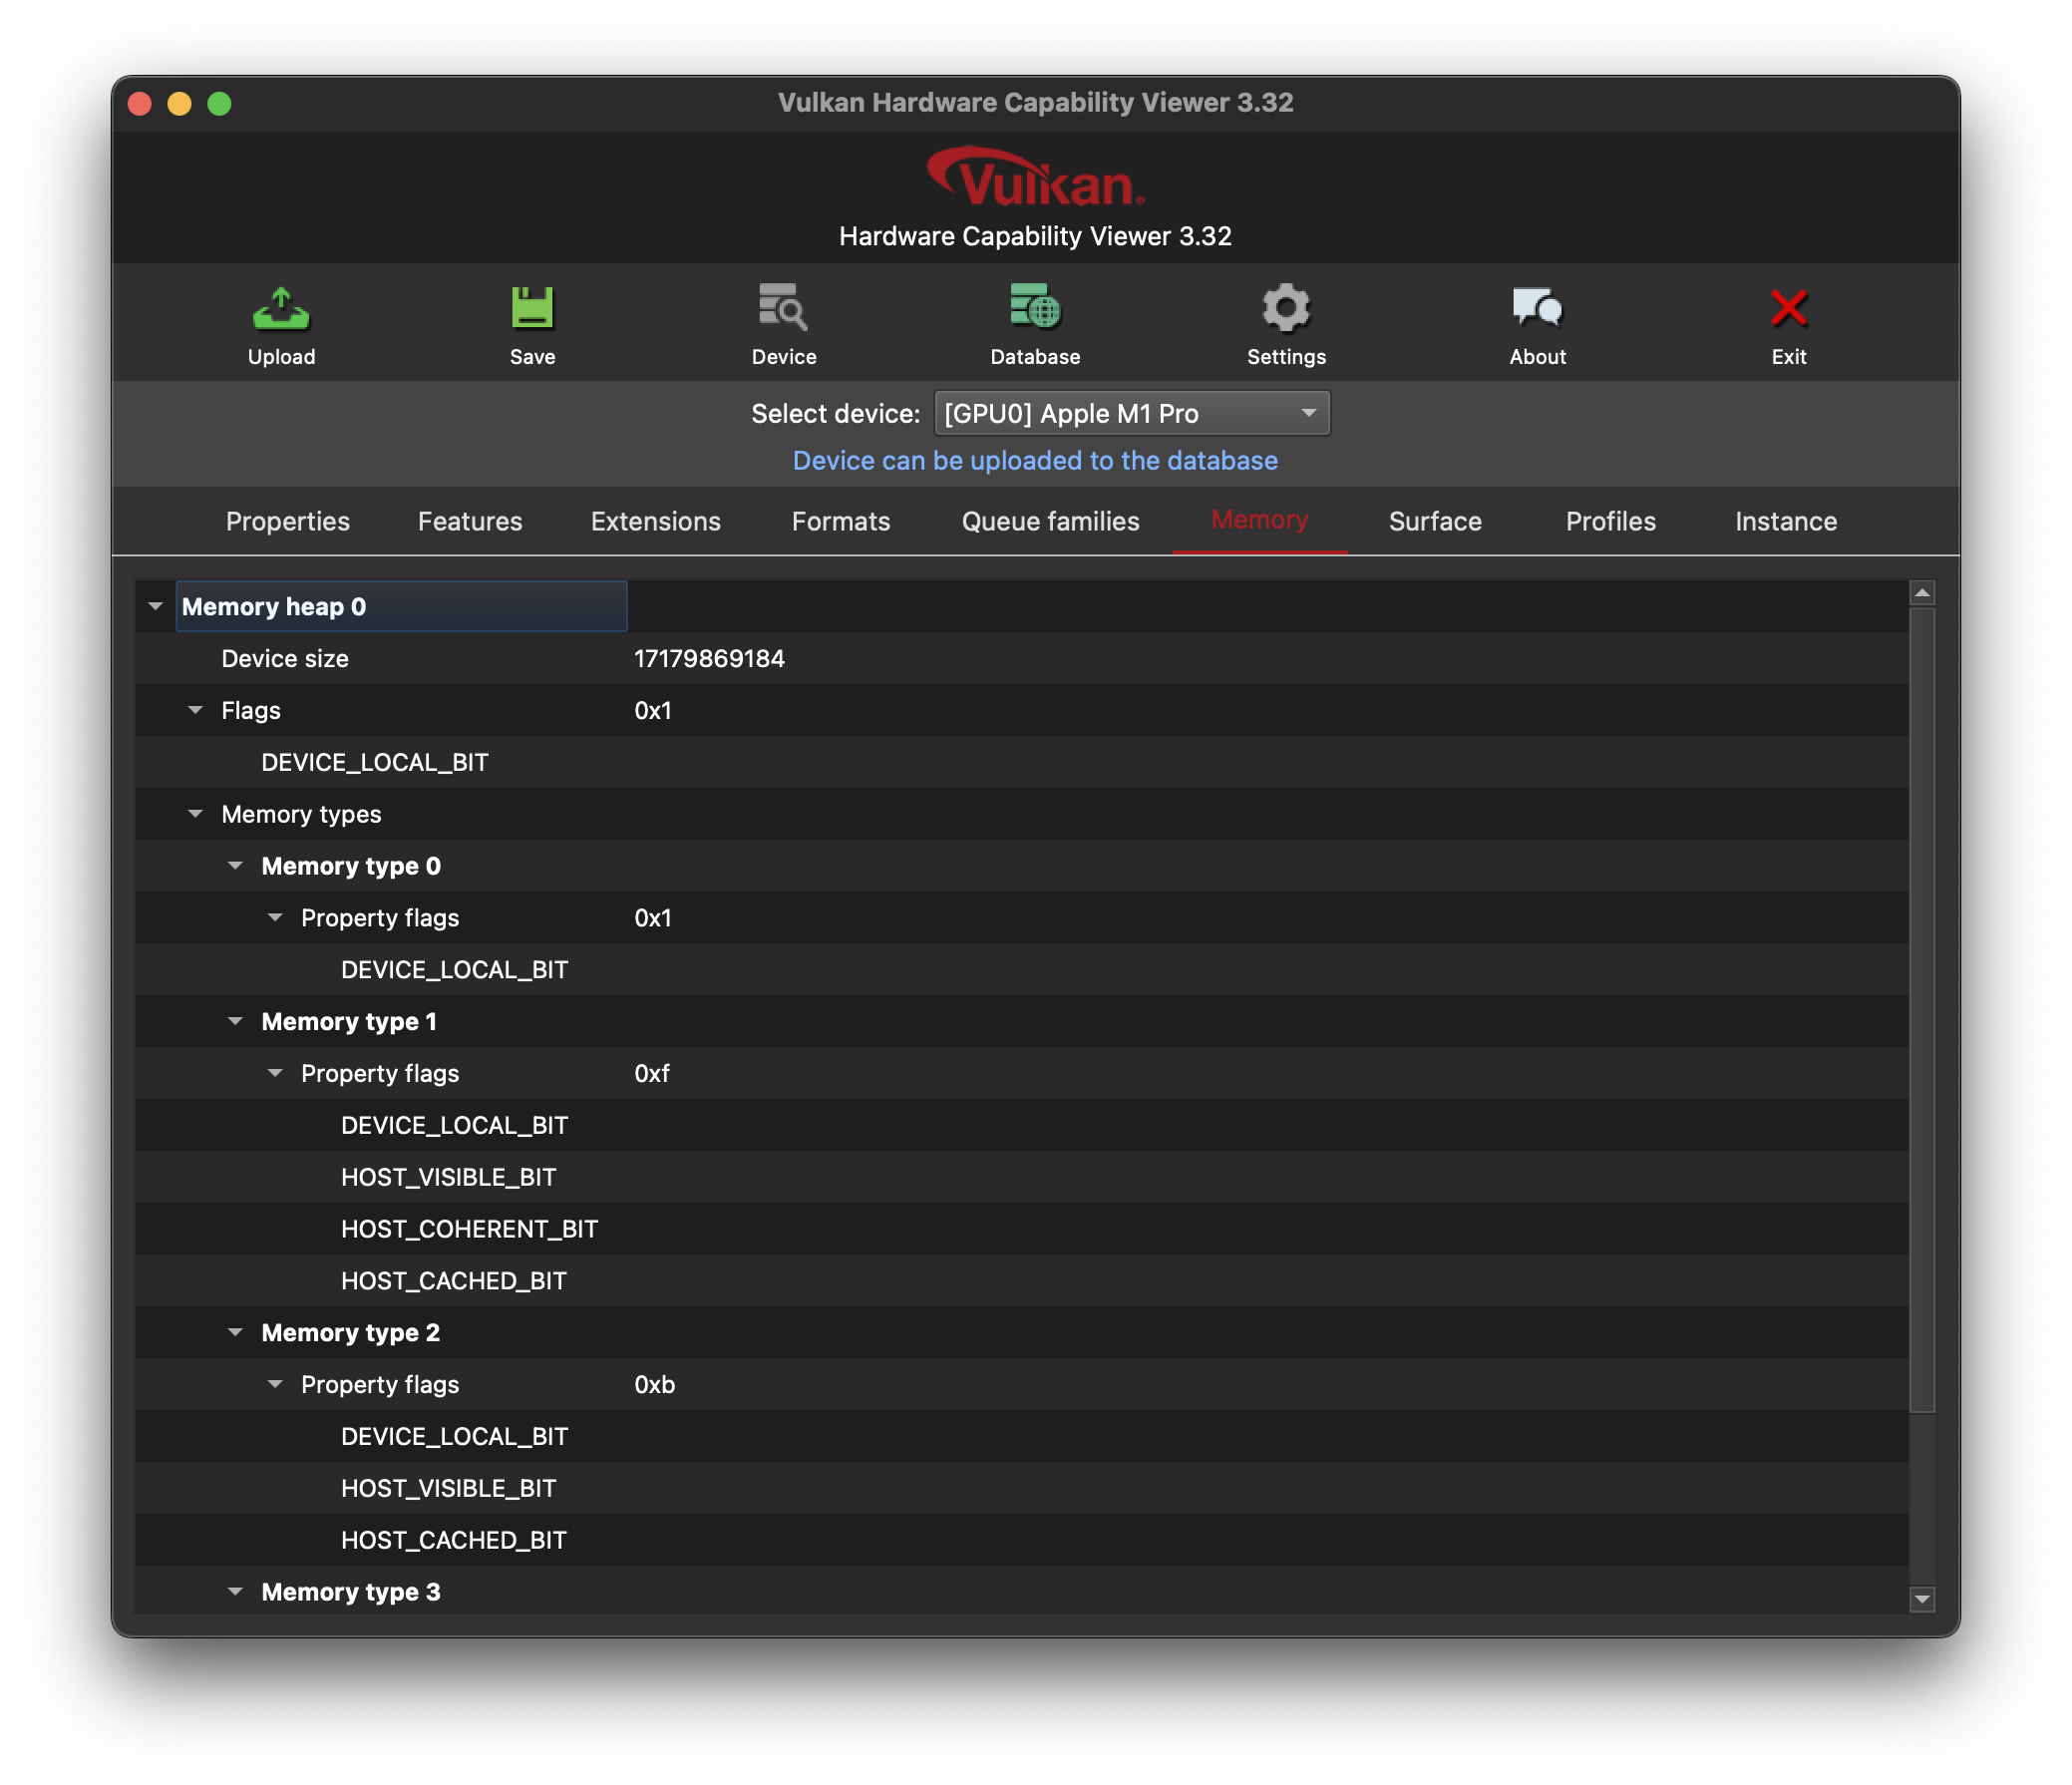The image size is (2072, 1785).
Task: Click the scrollbar down arrow
Action: point(1921,1599)
